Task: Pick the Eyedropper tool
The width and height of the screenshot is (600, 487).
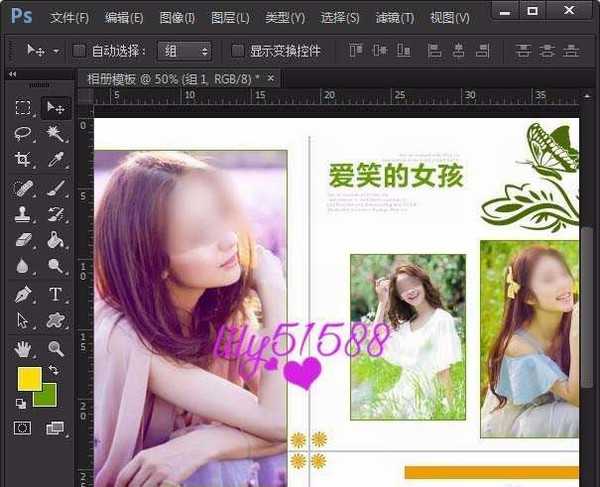Action: tap(55, 160)
